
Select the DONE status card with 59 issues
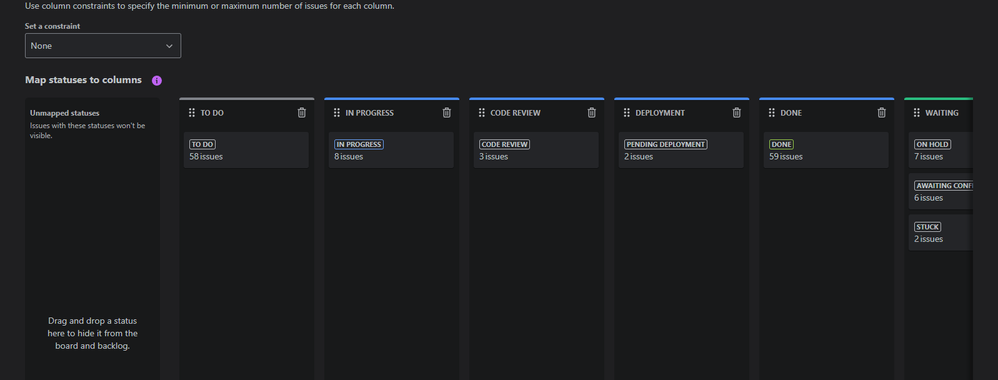coord(826,150)
